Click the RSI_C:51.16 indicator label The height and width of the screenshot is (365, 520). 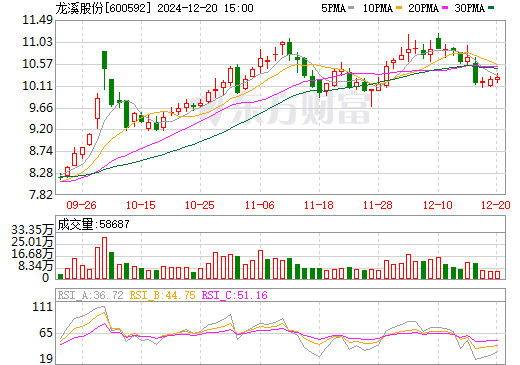[235, 295]
